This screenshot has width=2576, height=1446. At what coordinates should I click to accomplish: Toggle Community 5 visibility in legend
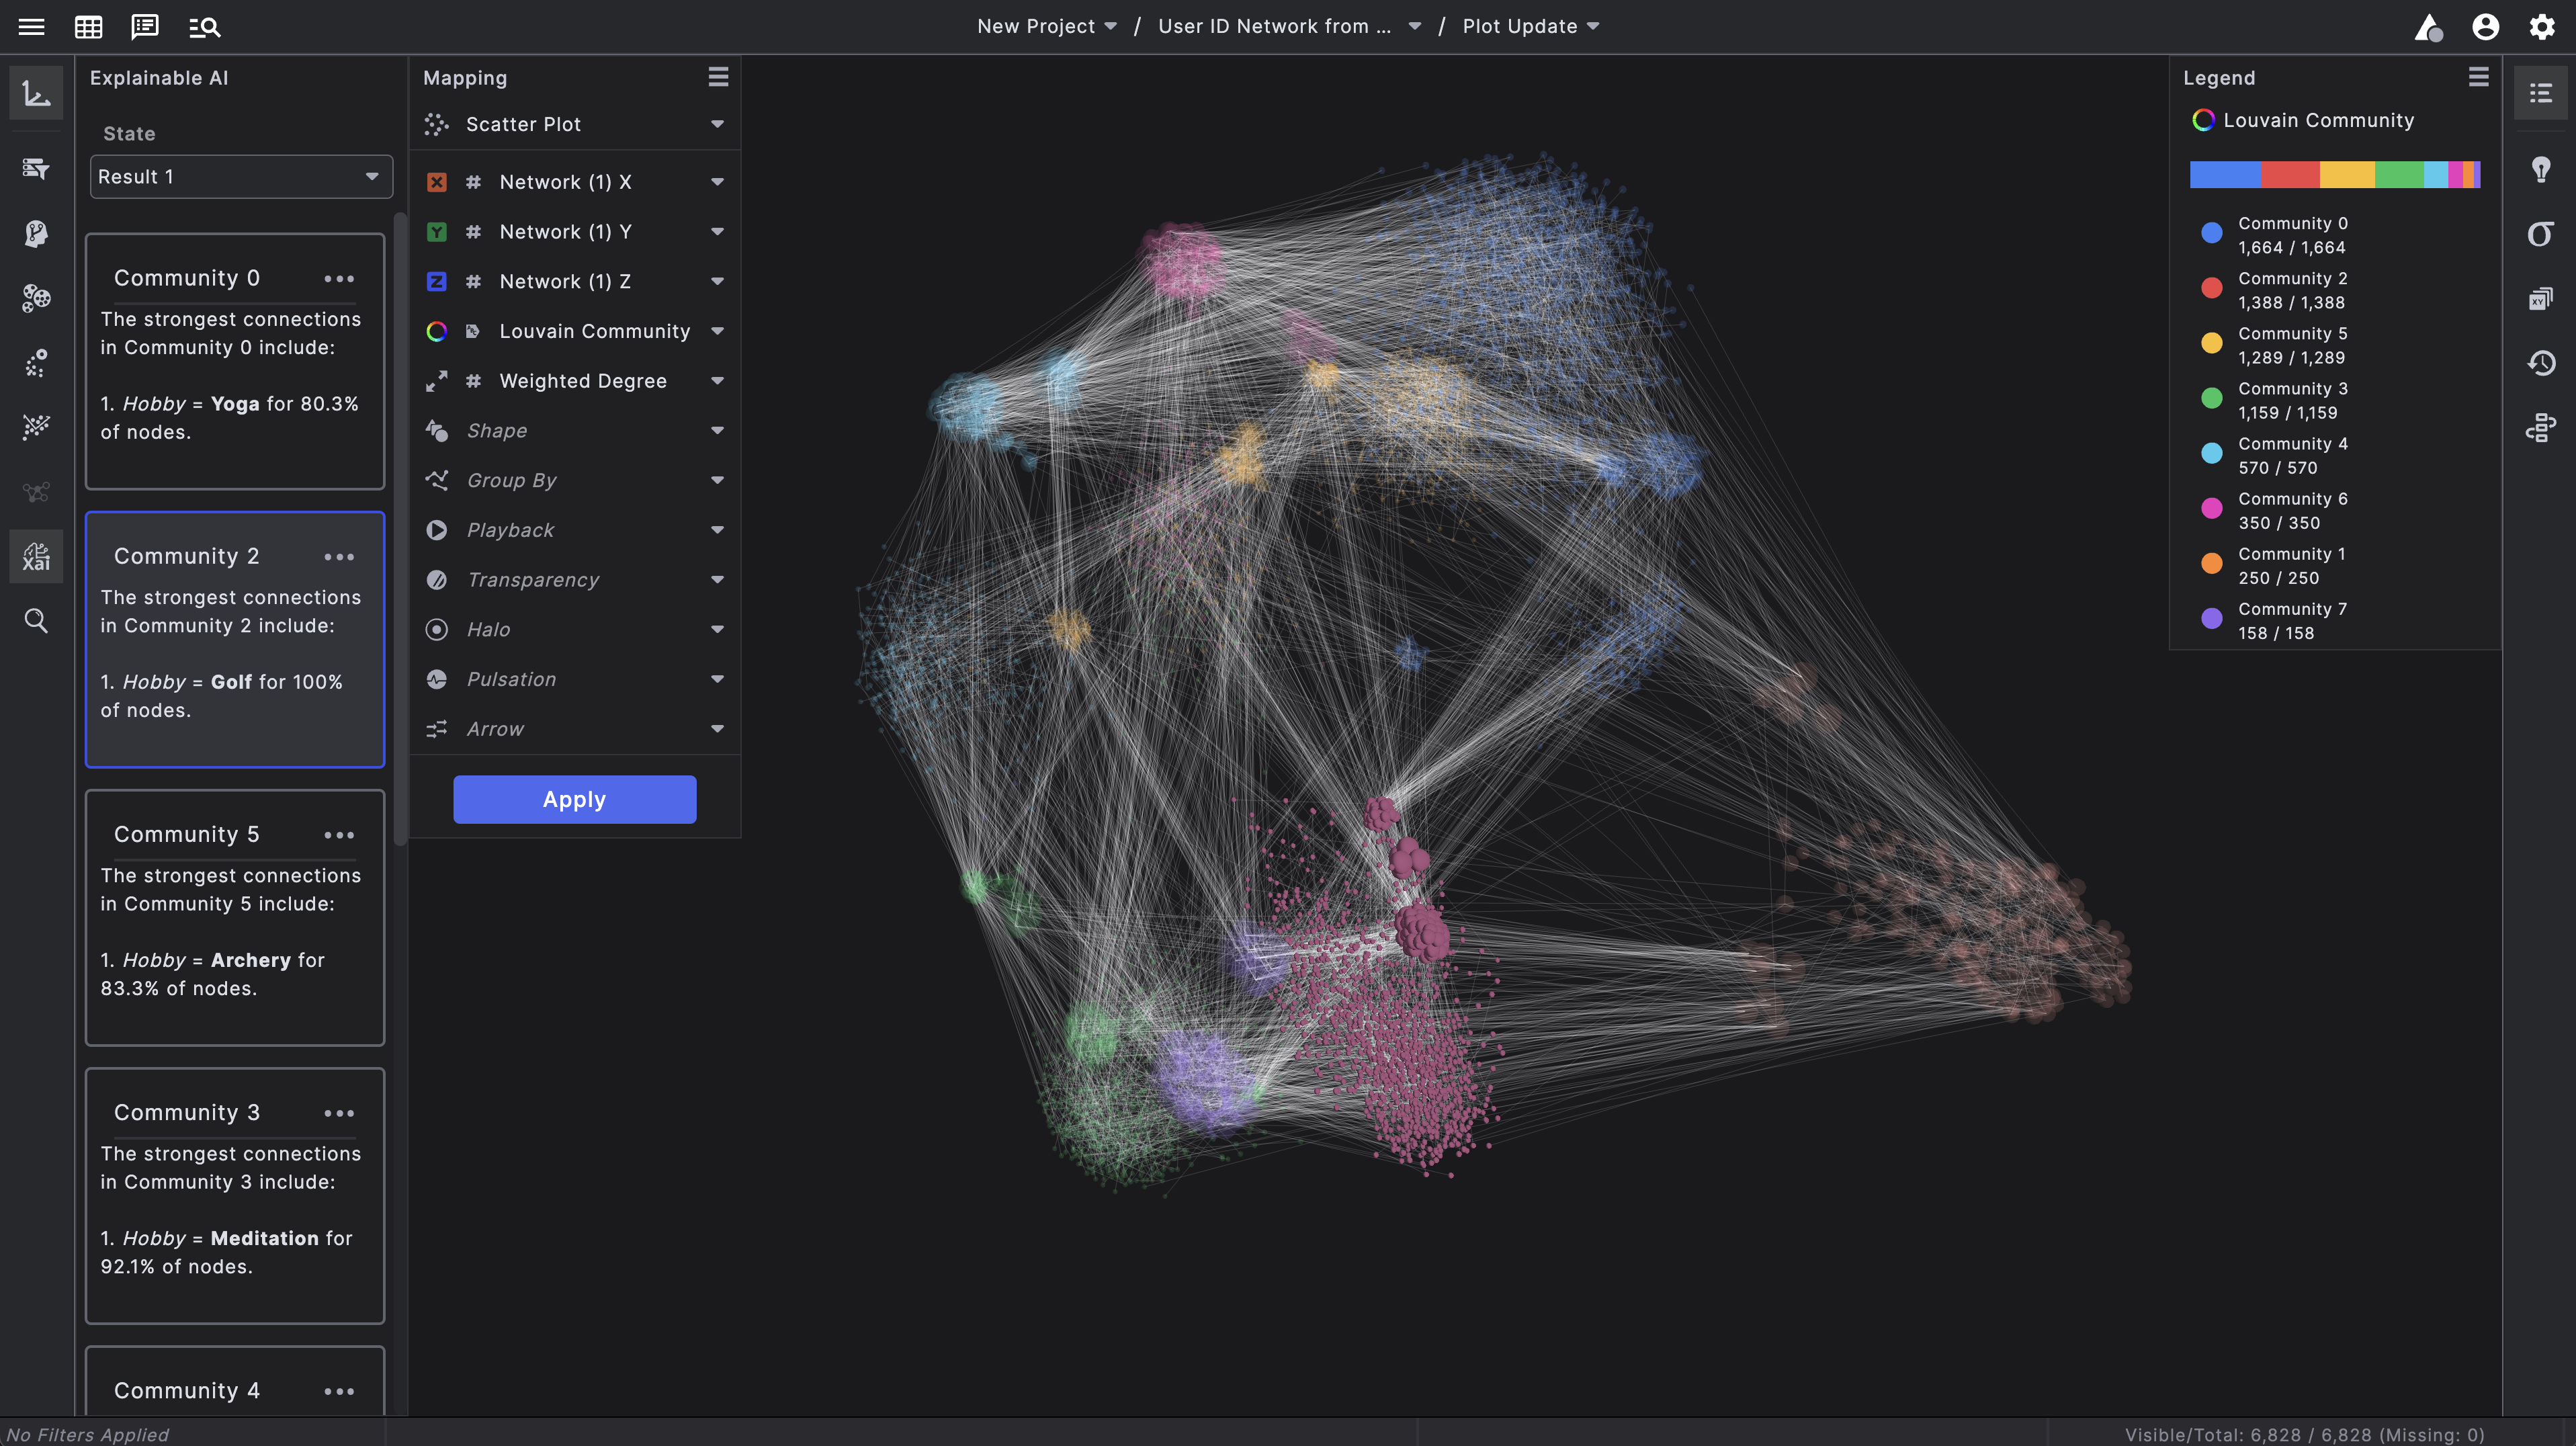coord(2212,343)
